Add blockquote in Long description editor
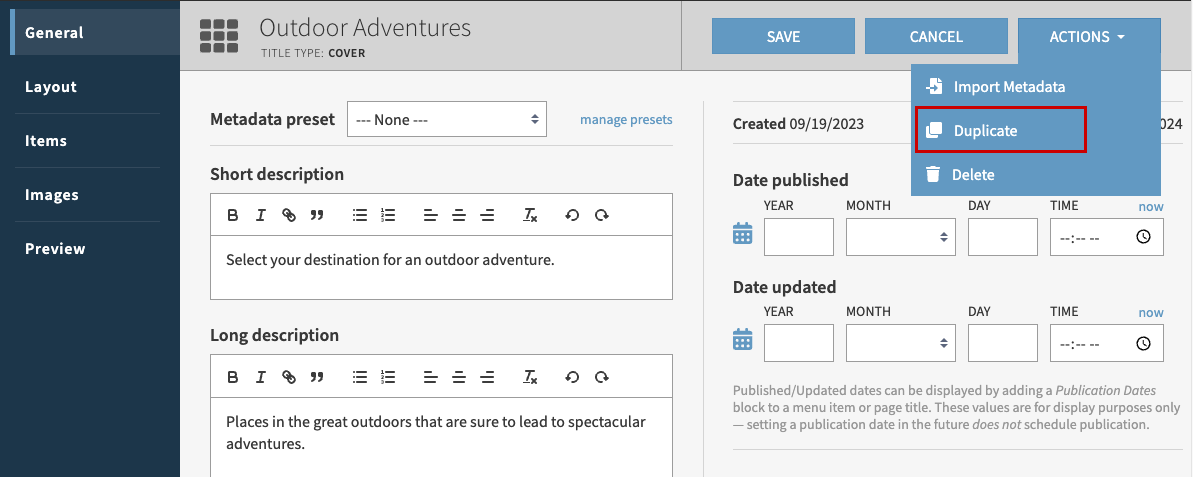The image size is (1193, 477). pyautogui.click(x=317, y=377)
